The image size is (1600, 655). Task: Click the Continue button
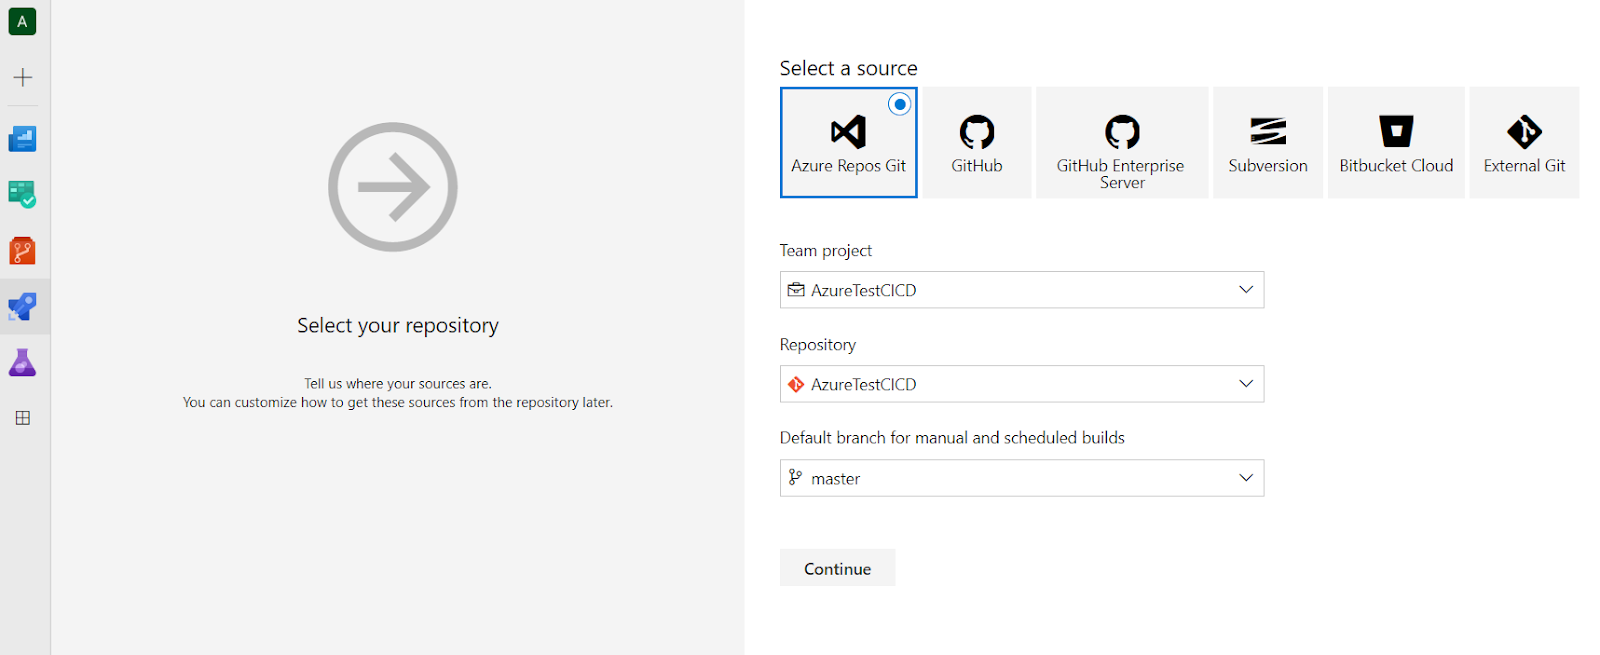(837, 568)
